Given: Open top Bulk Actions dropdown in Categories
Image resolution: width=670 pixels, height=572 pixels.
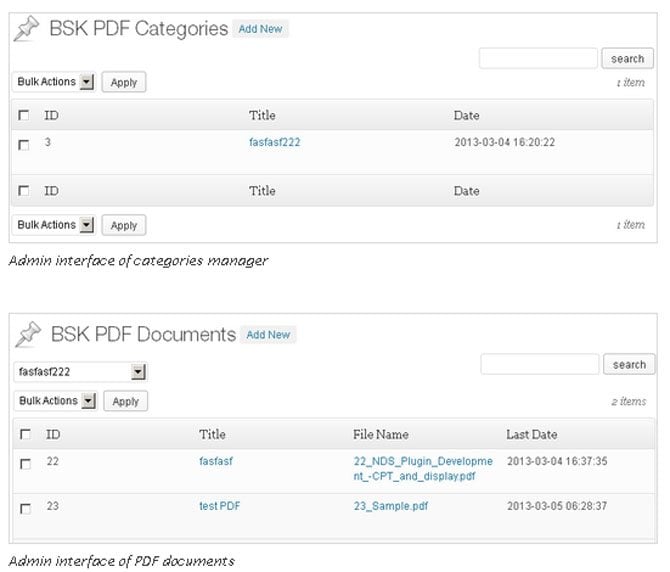Looking at the screenshot, I should [54, 82].
